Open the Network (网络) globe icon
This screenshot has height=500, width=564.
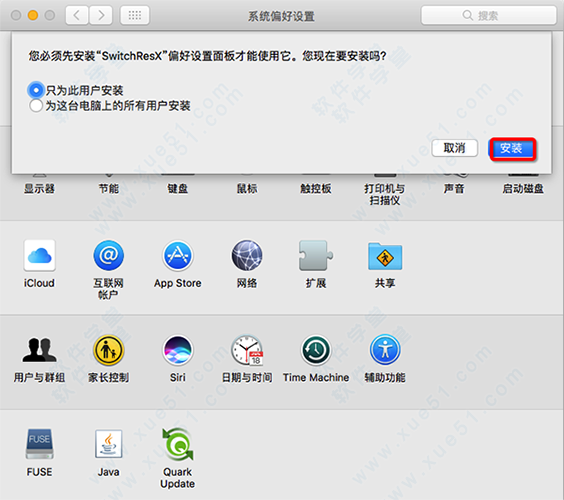pyautogui.click(x=247, y=255)
